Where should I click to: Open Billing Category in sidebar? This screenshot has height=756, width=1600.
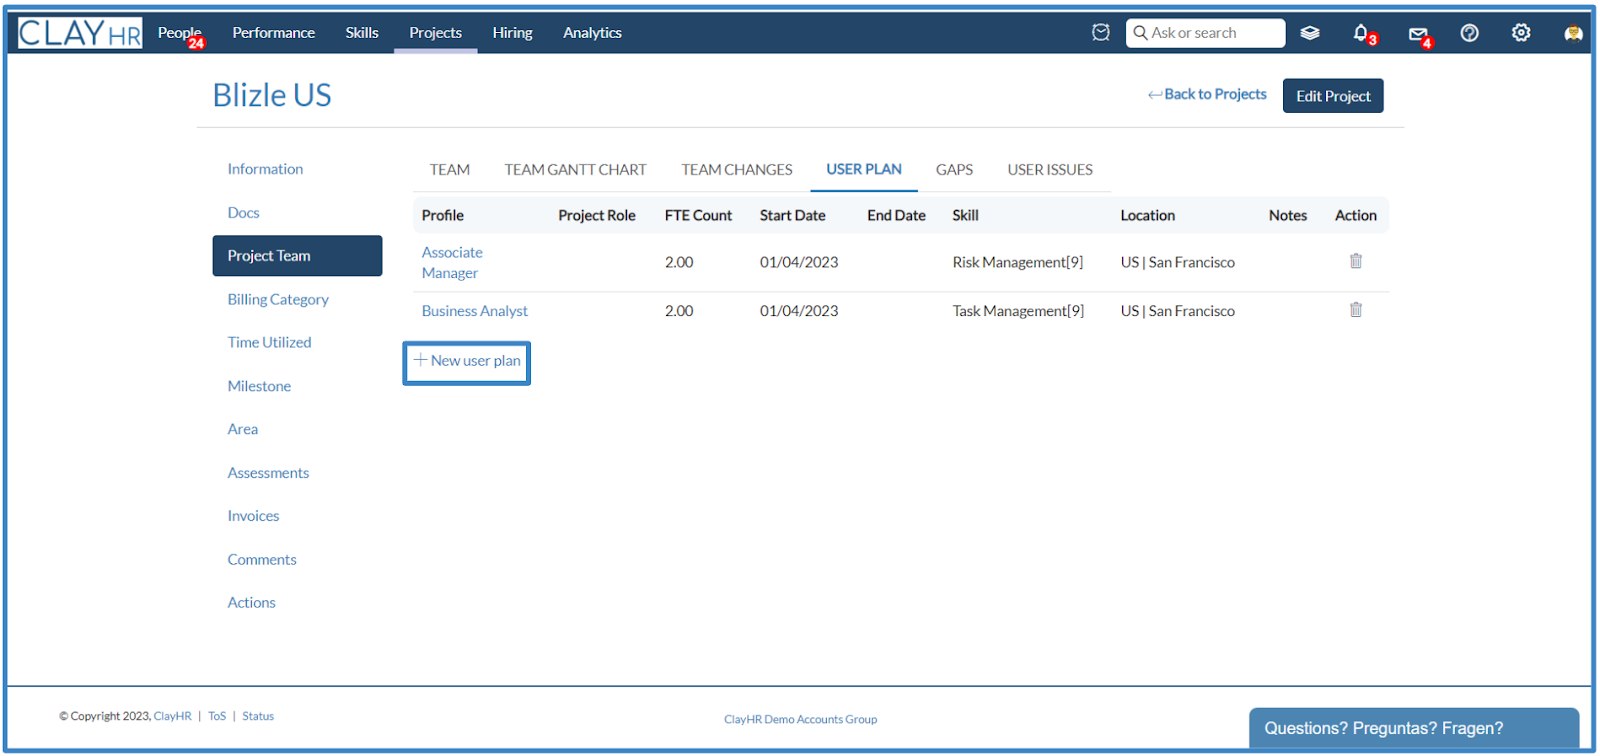[278, 299]
